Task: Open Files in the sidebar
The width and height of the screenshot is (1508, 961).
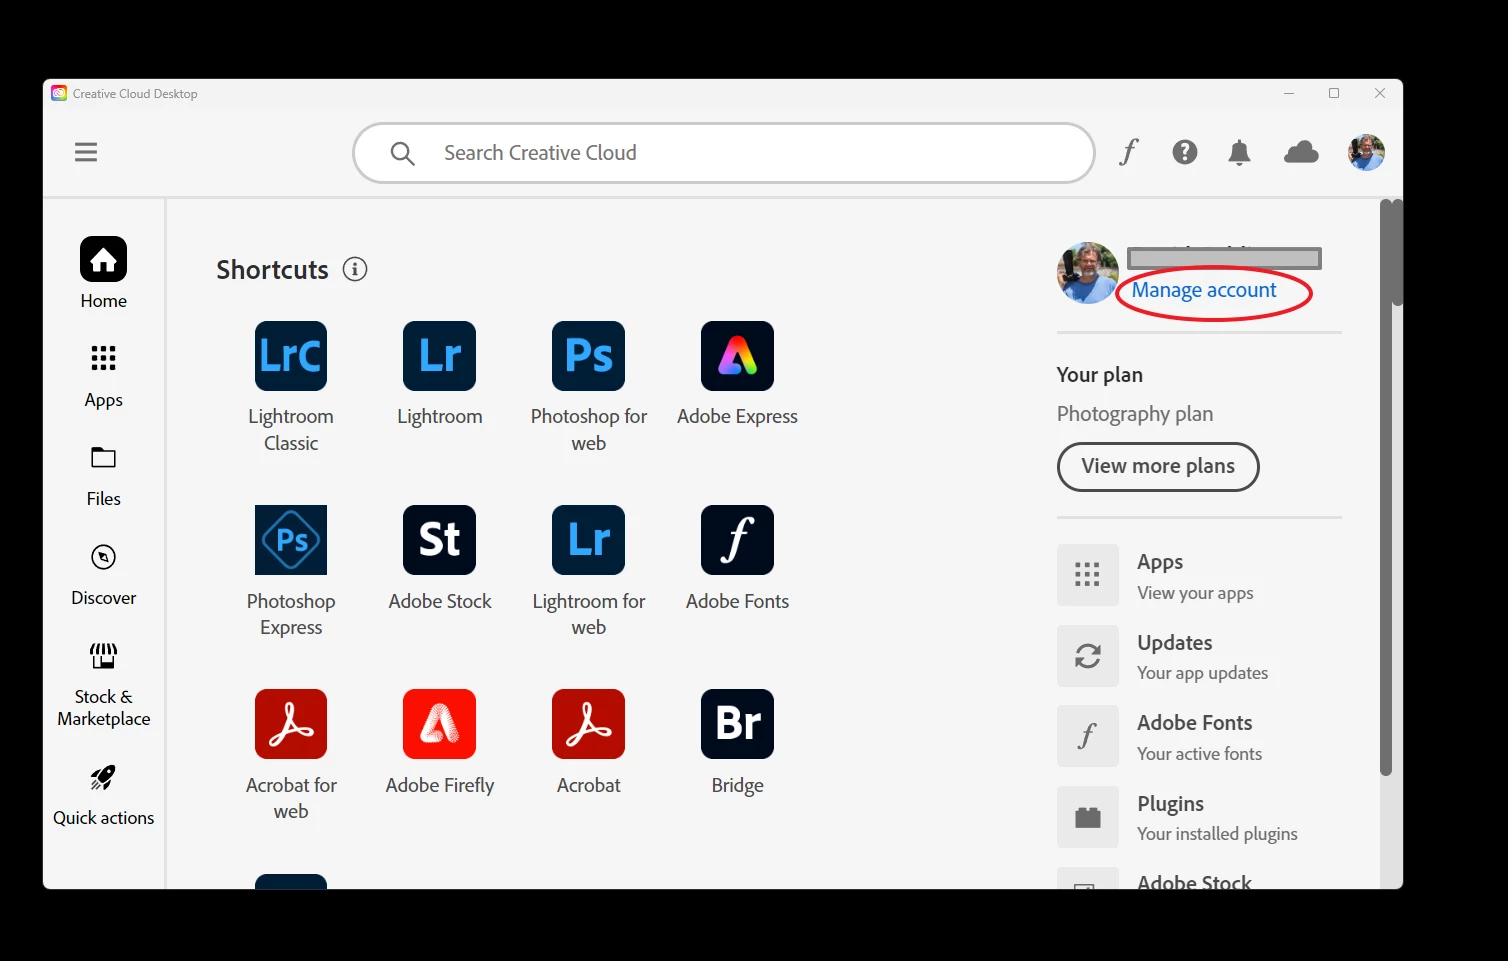Action: point(104,476)
